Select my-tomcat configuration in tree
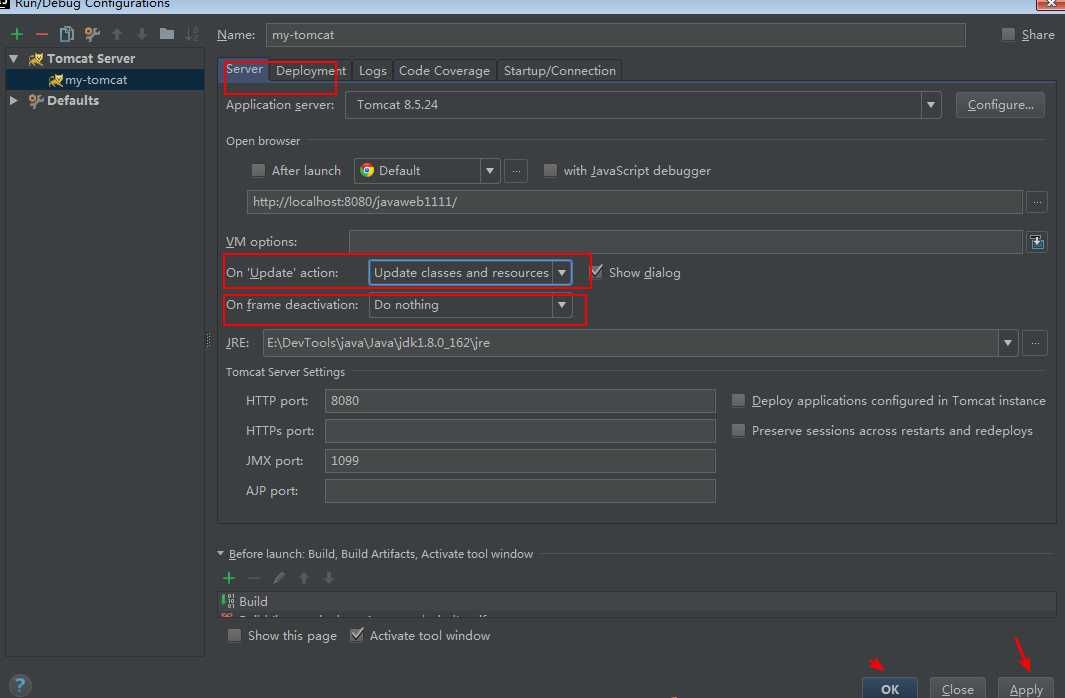1065x698 pixels. point(105,80)
